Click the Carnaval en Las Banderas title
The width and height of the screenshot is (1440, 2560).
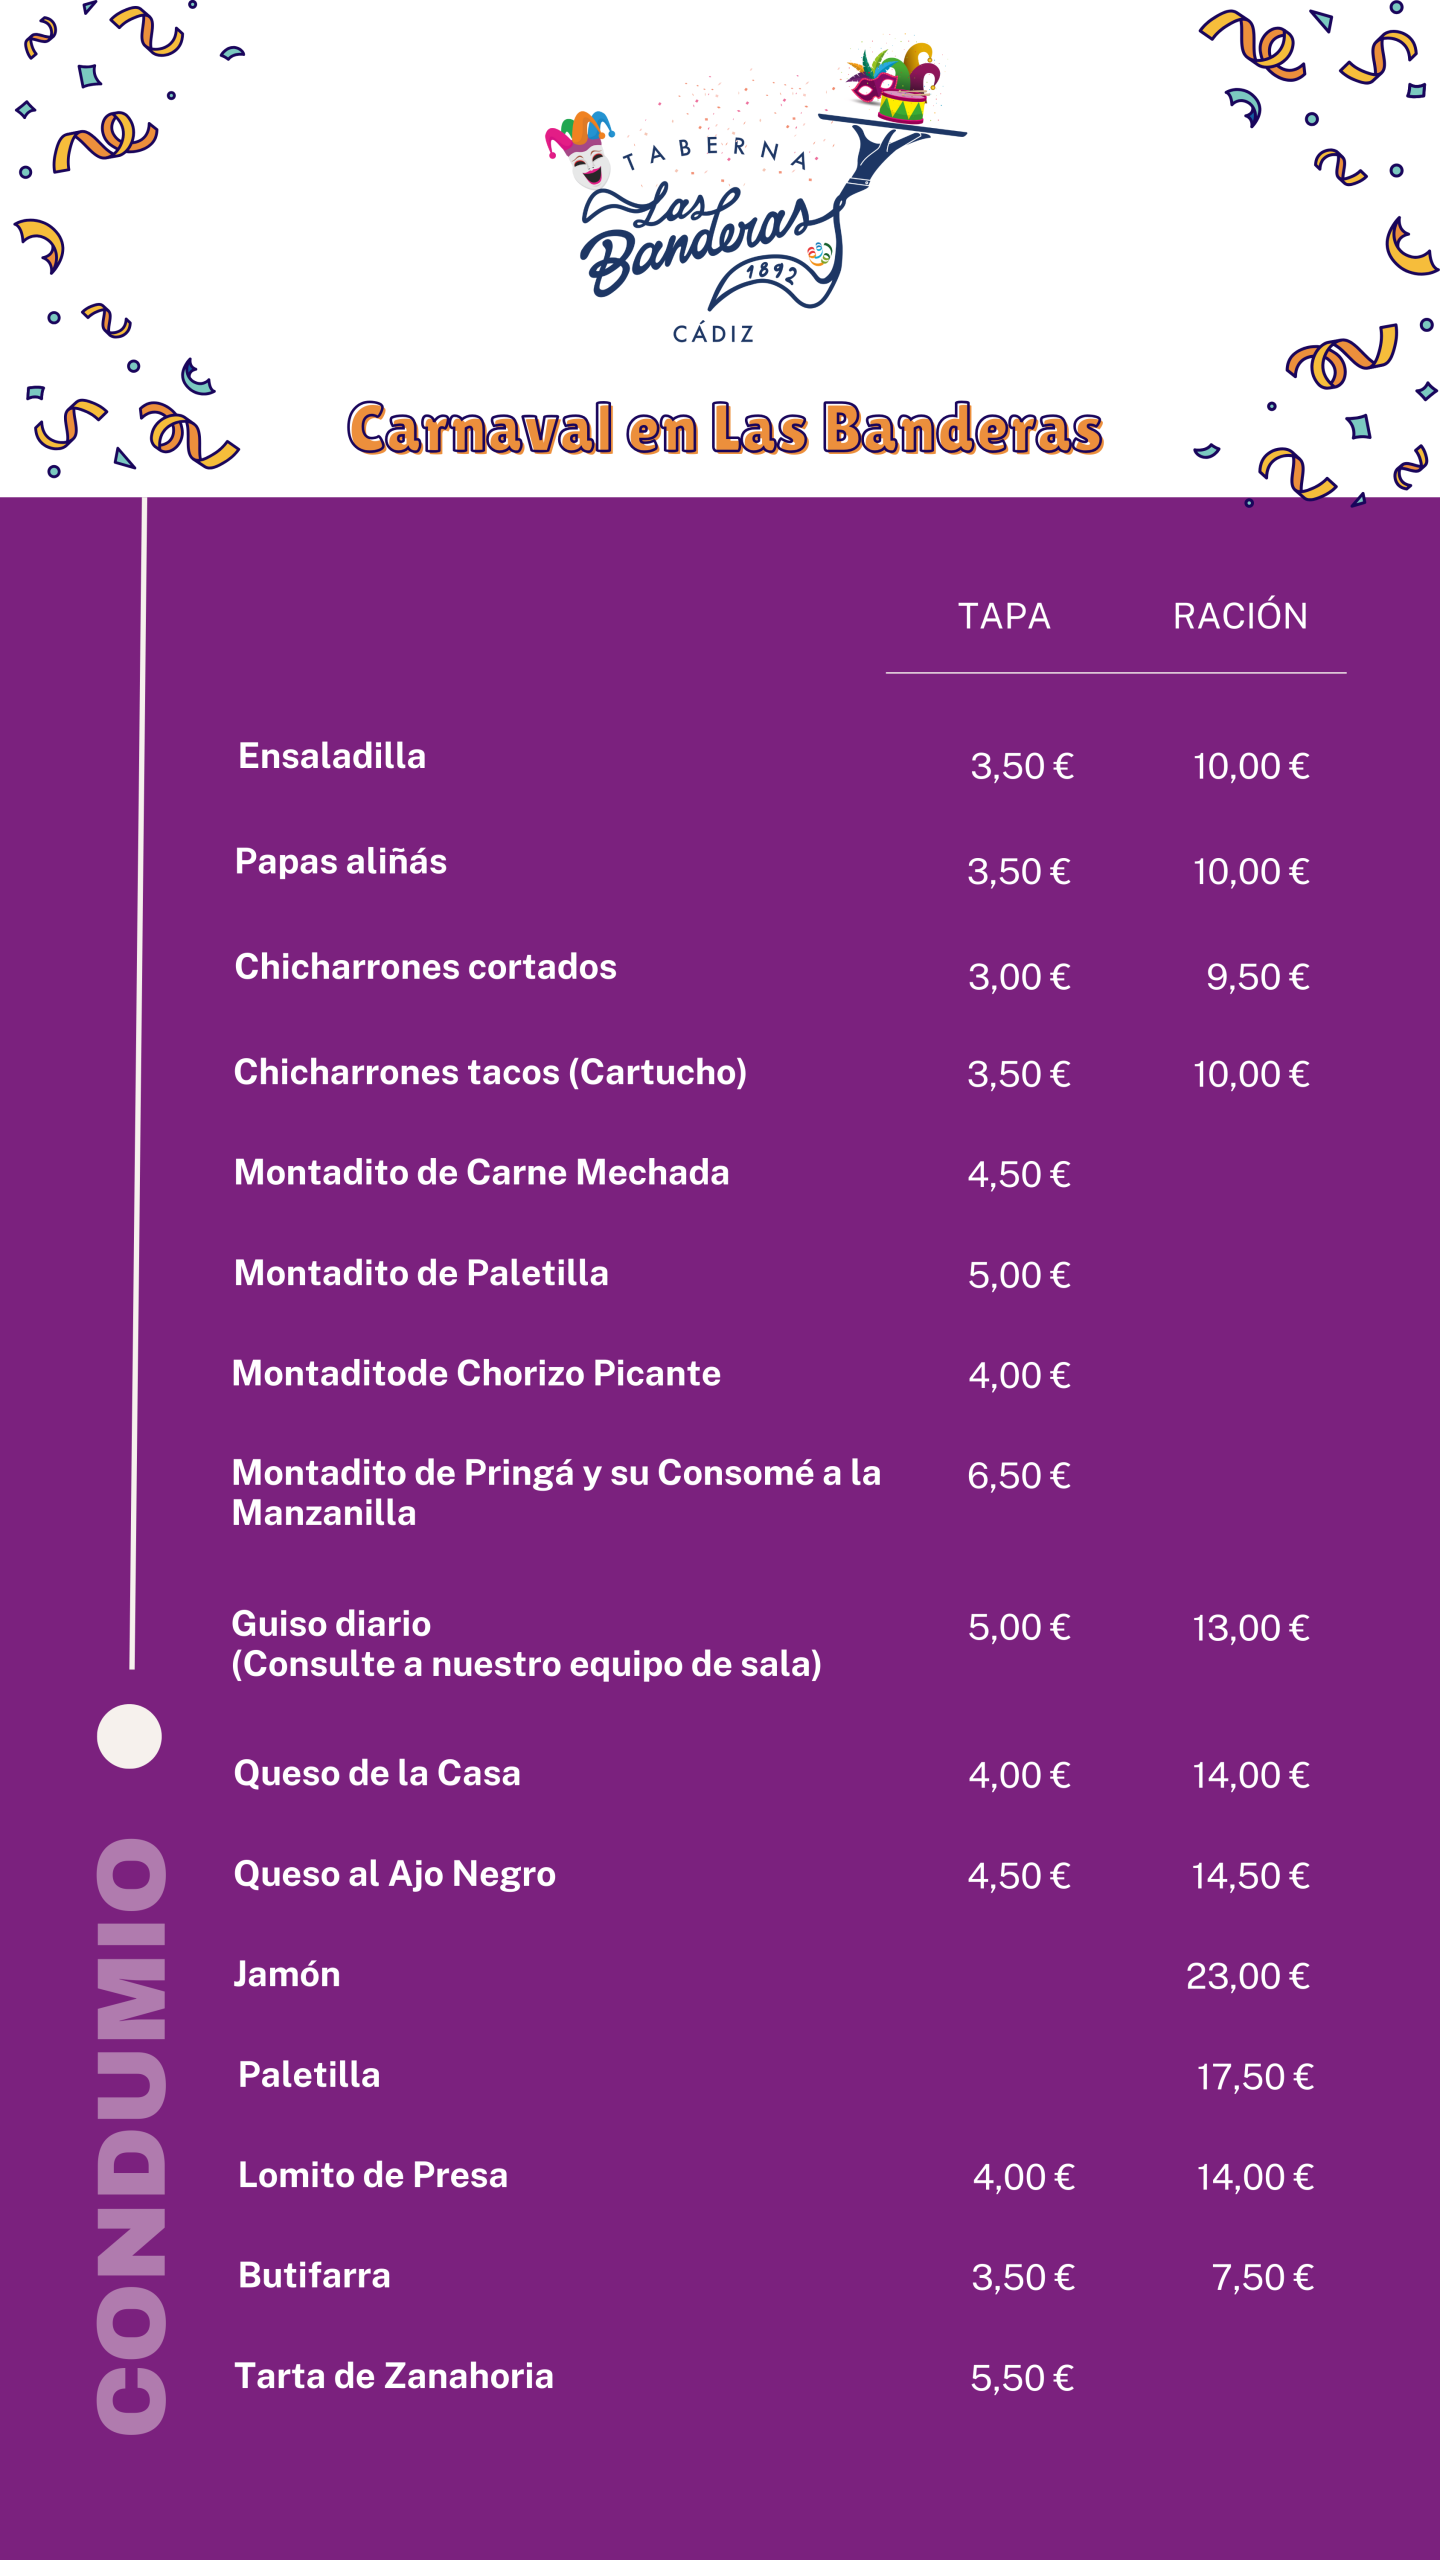(x=725, y=429)
